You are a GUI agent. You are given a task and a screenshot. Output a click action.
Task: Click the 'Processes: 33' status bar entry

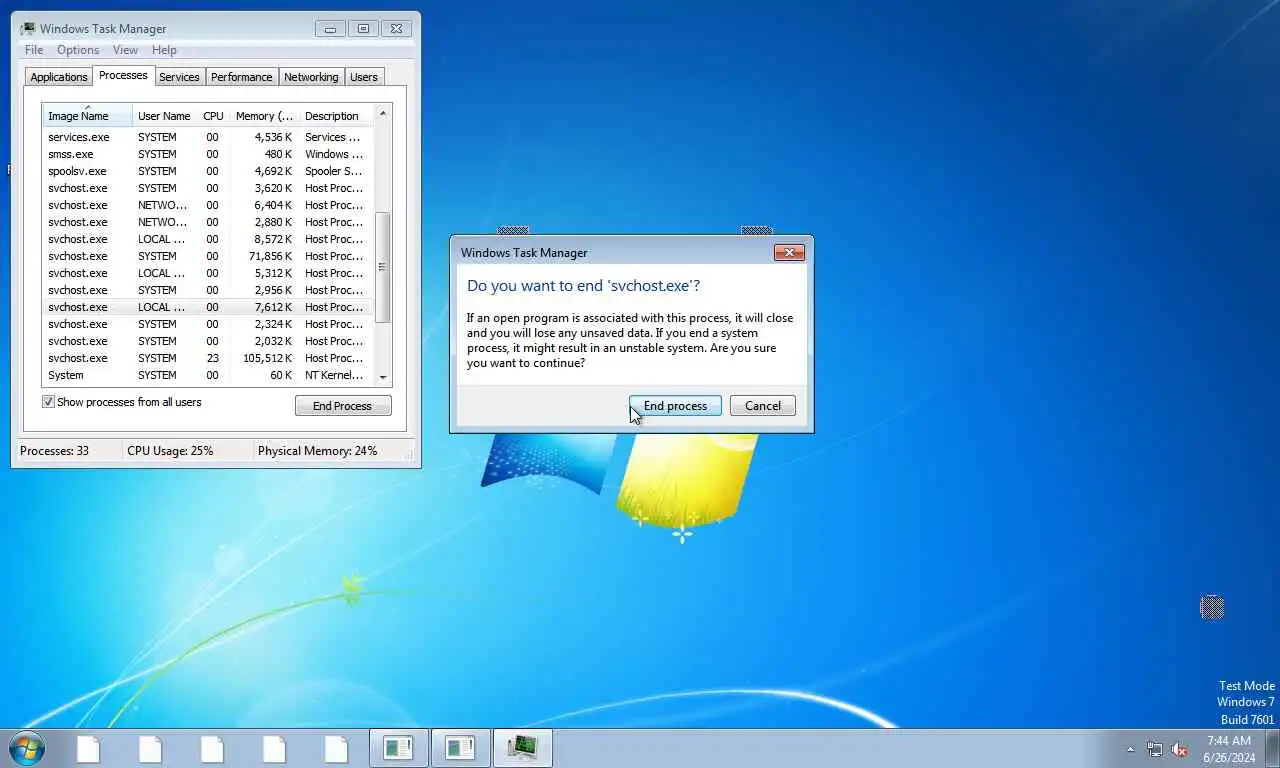pos(54,451)
